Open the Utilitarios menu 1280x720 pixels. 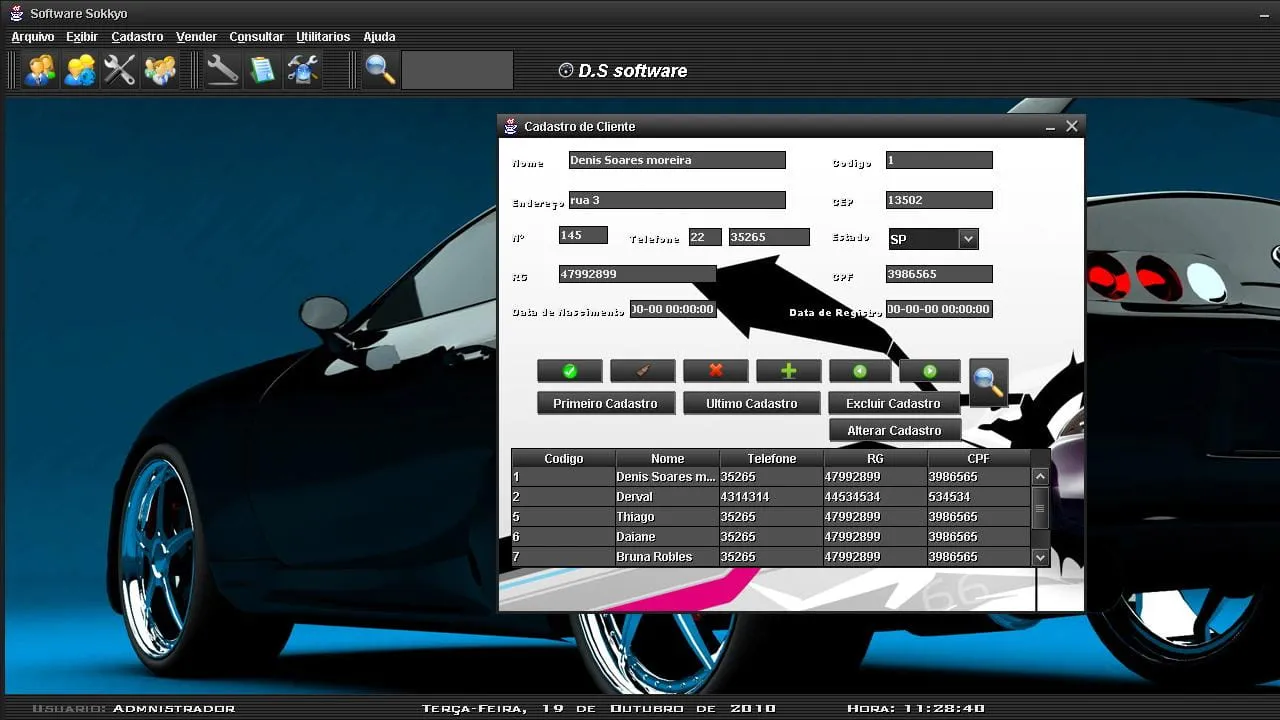pyautogui.click(x=323, y=37)
